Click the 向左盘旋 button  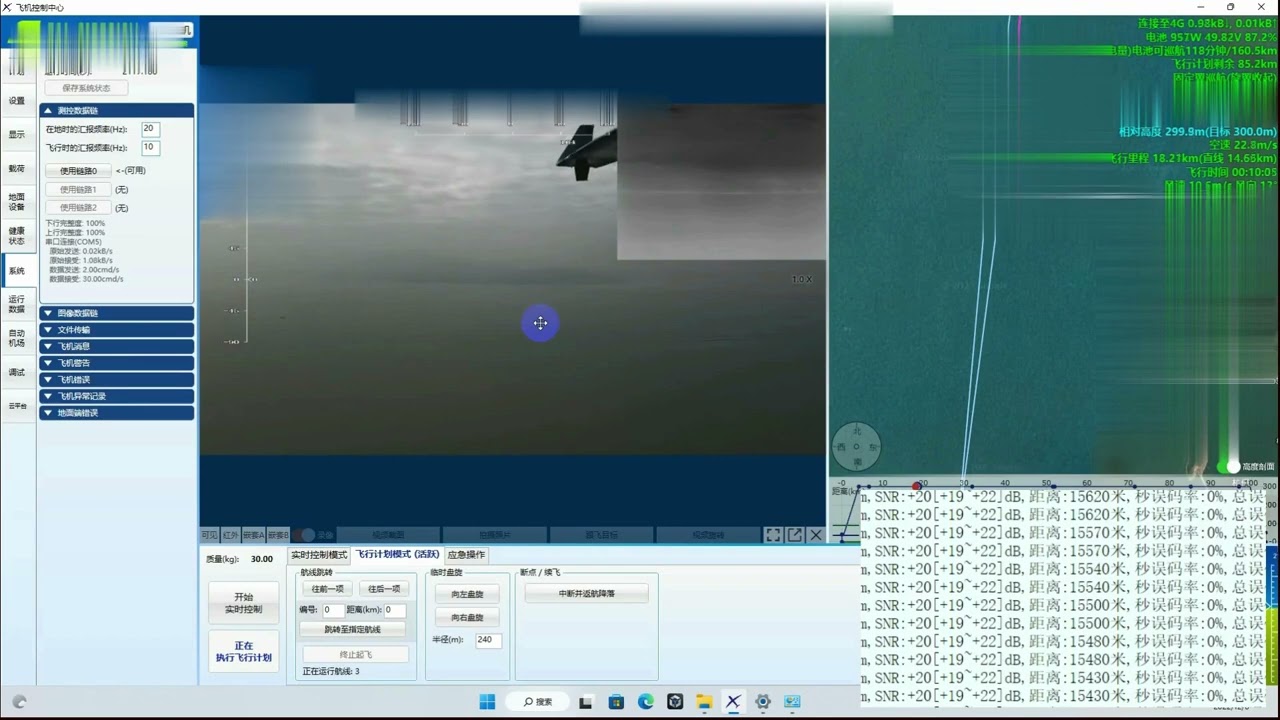pyautogui.click(x=467, y=594)
